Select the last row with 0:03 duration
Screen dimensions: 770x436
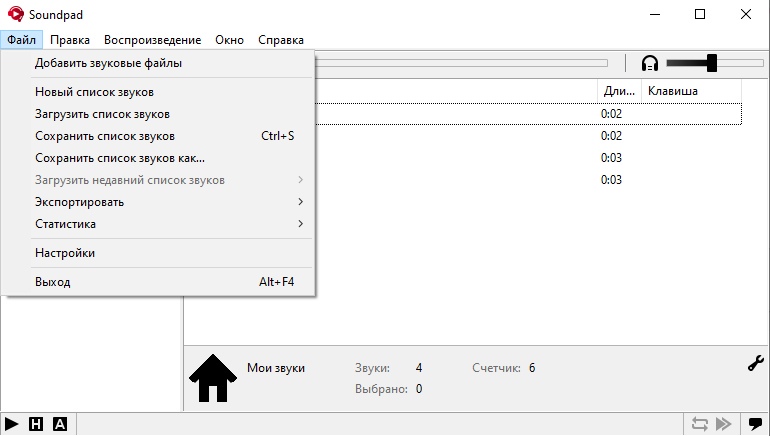click(528, 180)
